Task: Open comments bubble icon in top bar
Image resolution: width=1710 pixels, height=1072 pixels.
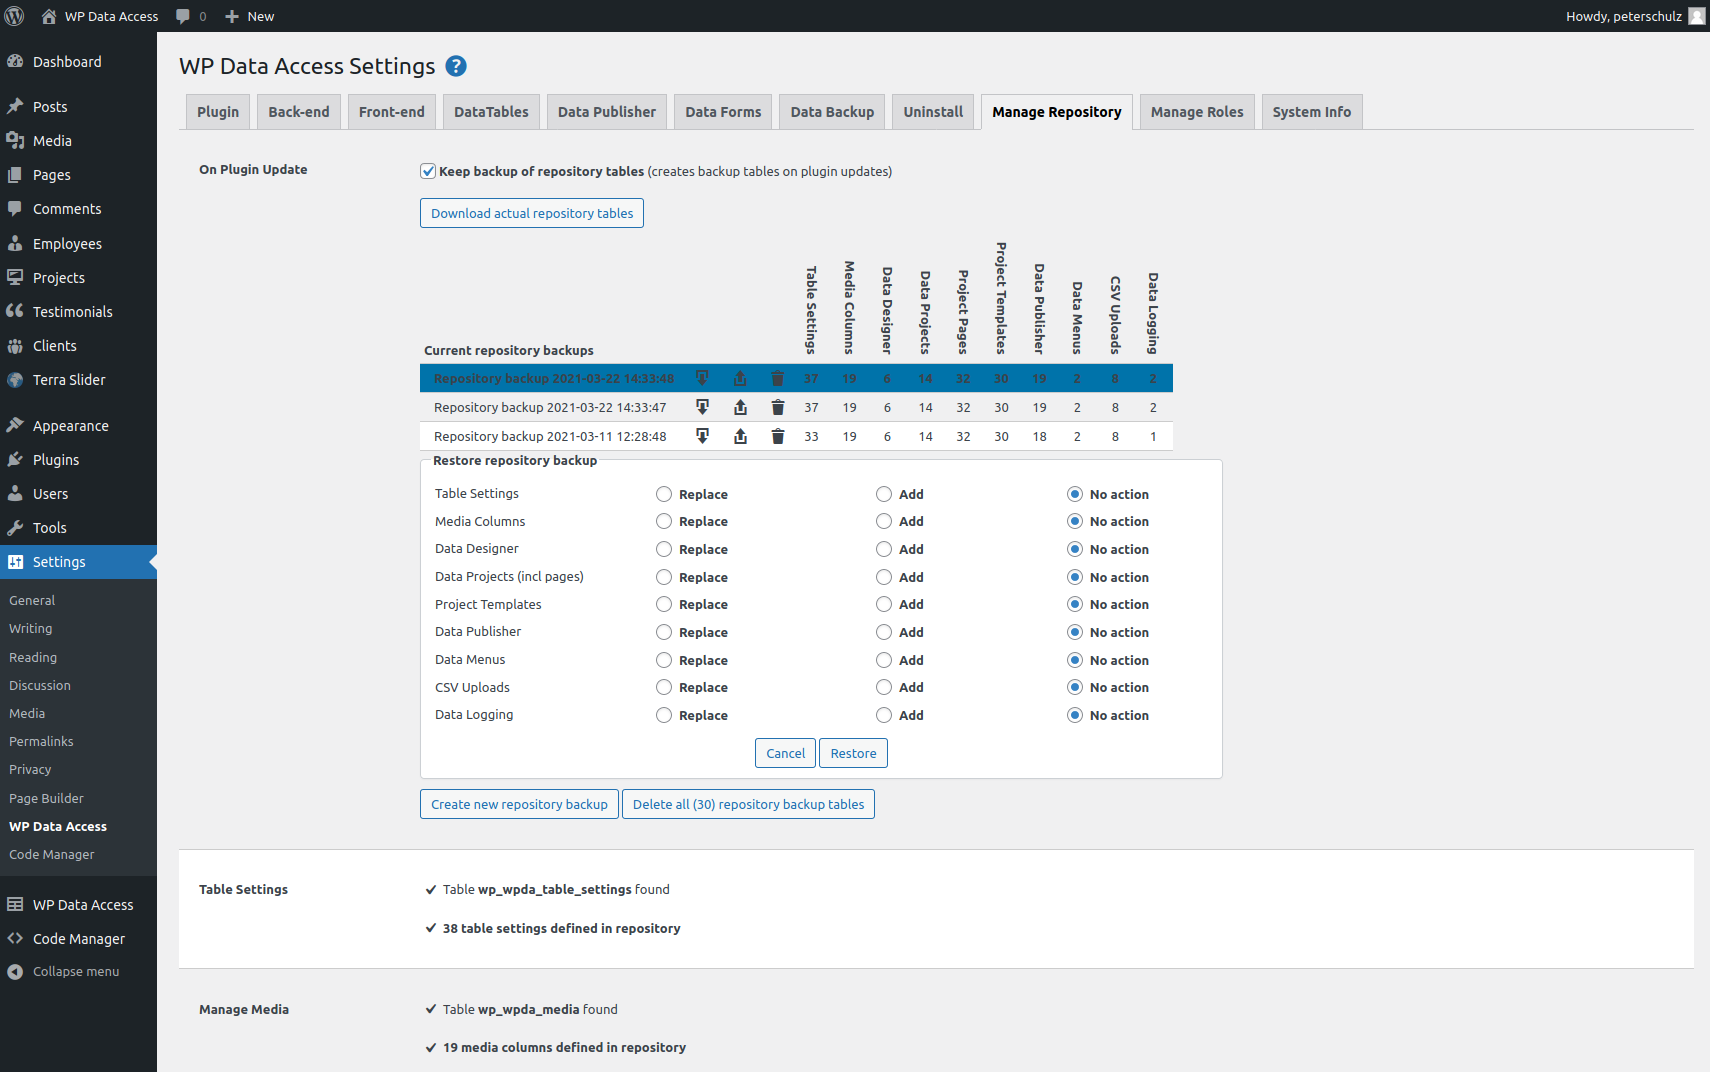Action: pos(183,16)
